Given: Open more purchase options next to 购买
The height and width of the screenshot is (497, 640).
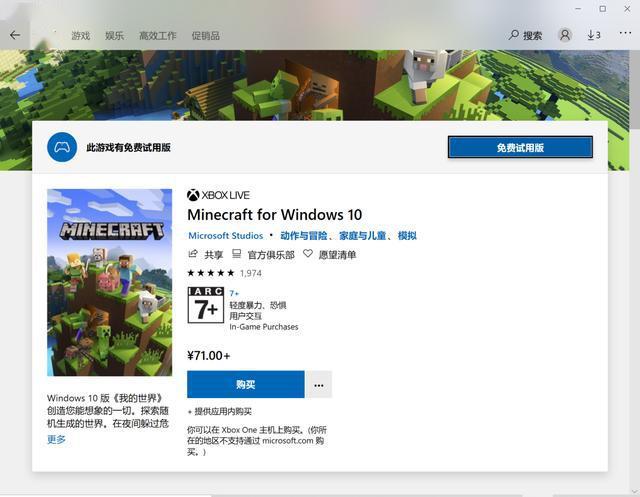Looking at the screenshot, I should (319, 384).
